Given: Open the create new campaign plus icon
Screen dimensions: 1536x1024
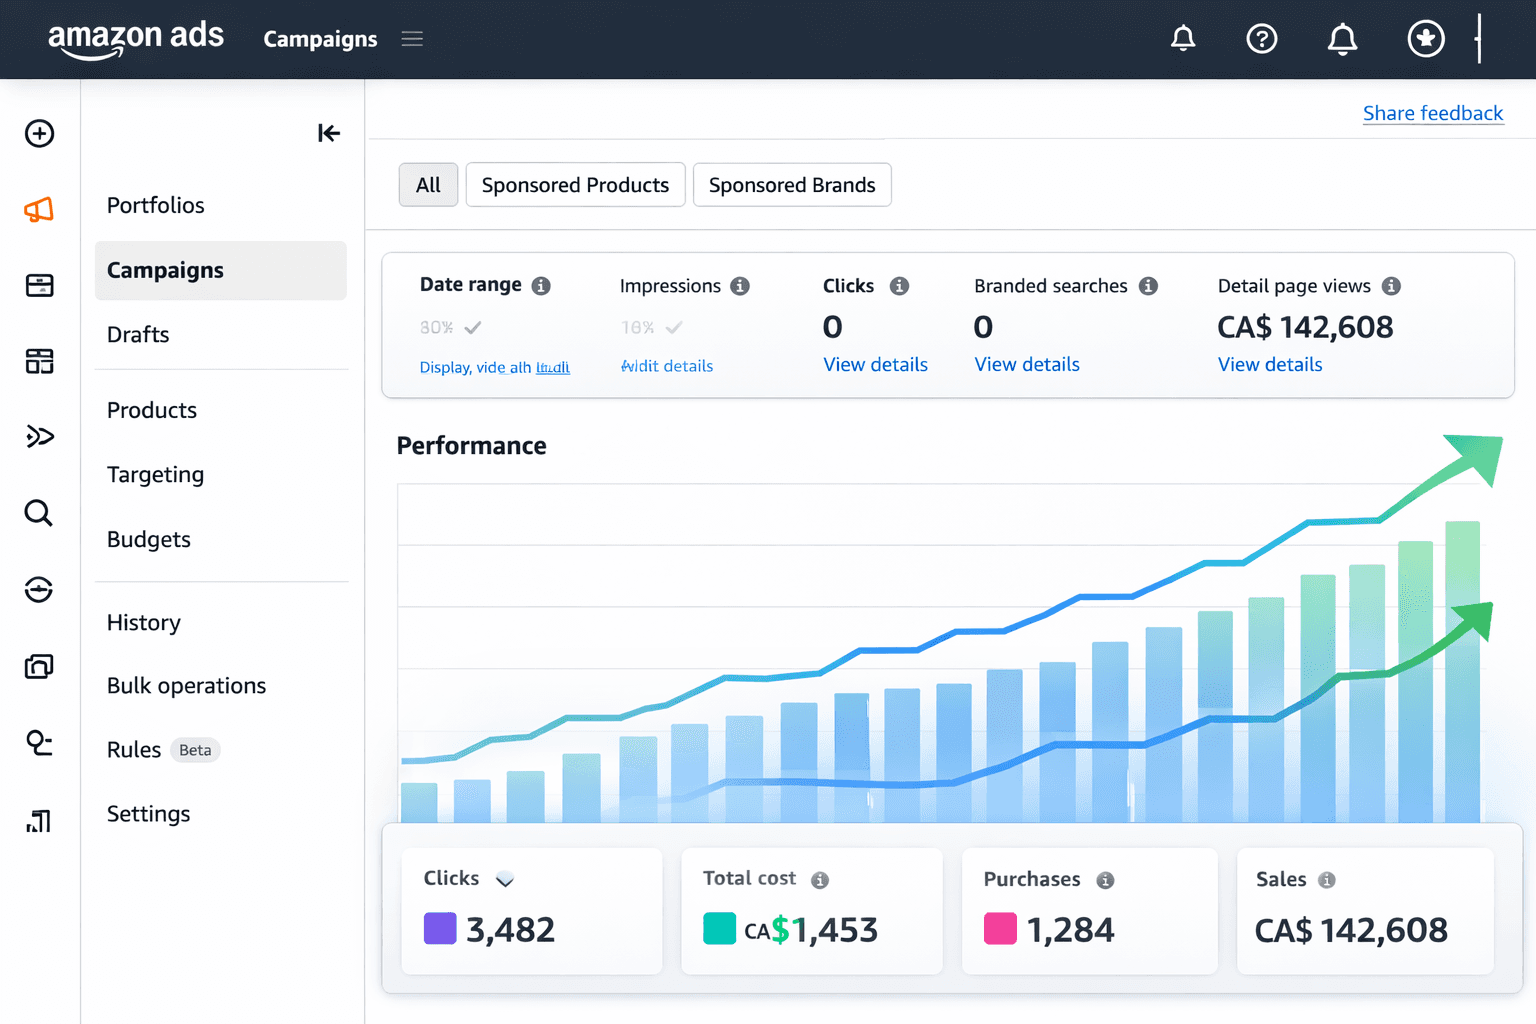Looking at the screenshot, I should pos(38,133).
